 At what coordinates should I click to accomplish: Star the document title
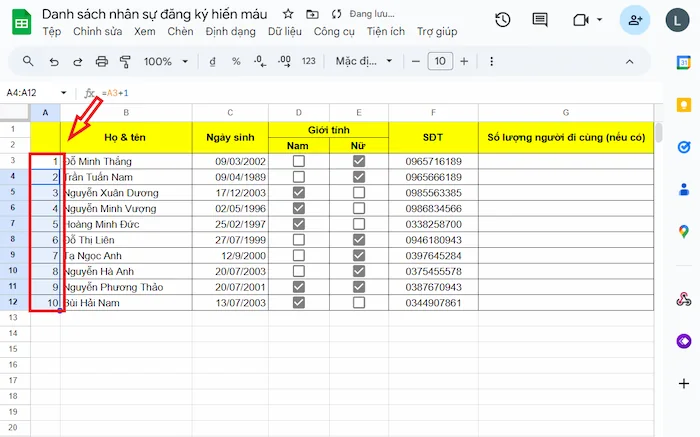[x=288, y=14]
